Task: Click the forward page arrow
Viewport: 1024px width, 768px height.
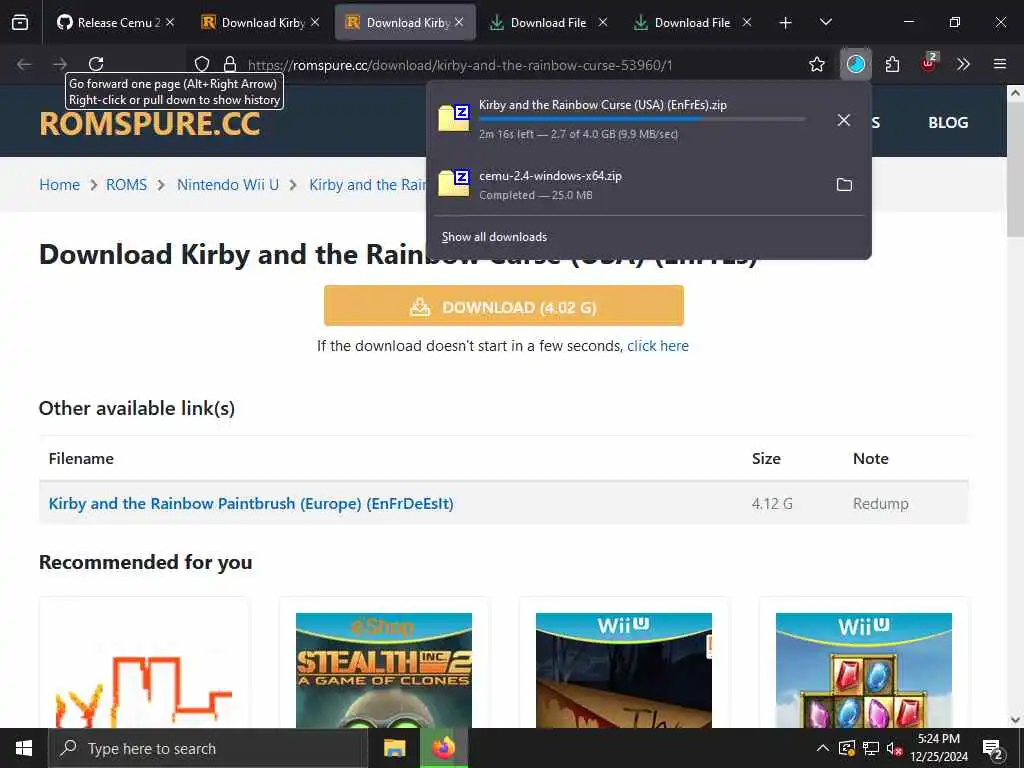Action: click(59, 64)
